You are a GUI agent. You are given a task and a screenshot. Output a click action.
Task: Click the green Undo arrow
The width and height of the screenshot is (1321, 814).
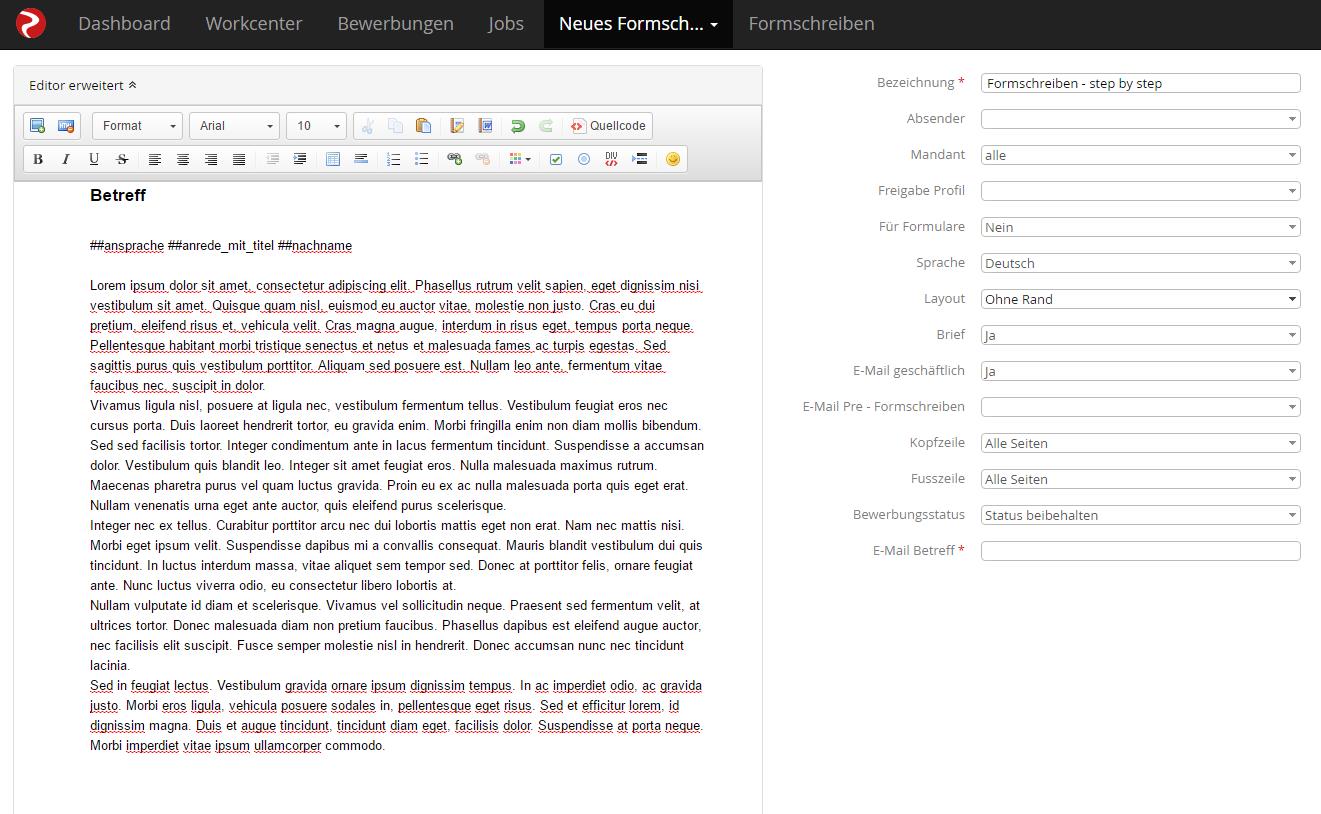click(518, 126)
